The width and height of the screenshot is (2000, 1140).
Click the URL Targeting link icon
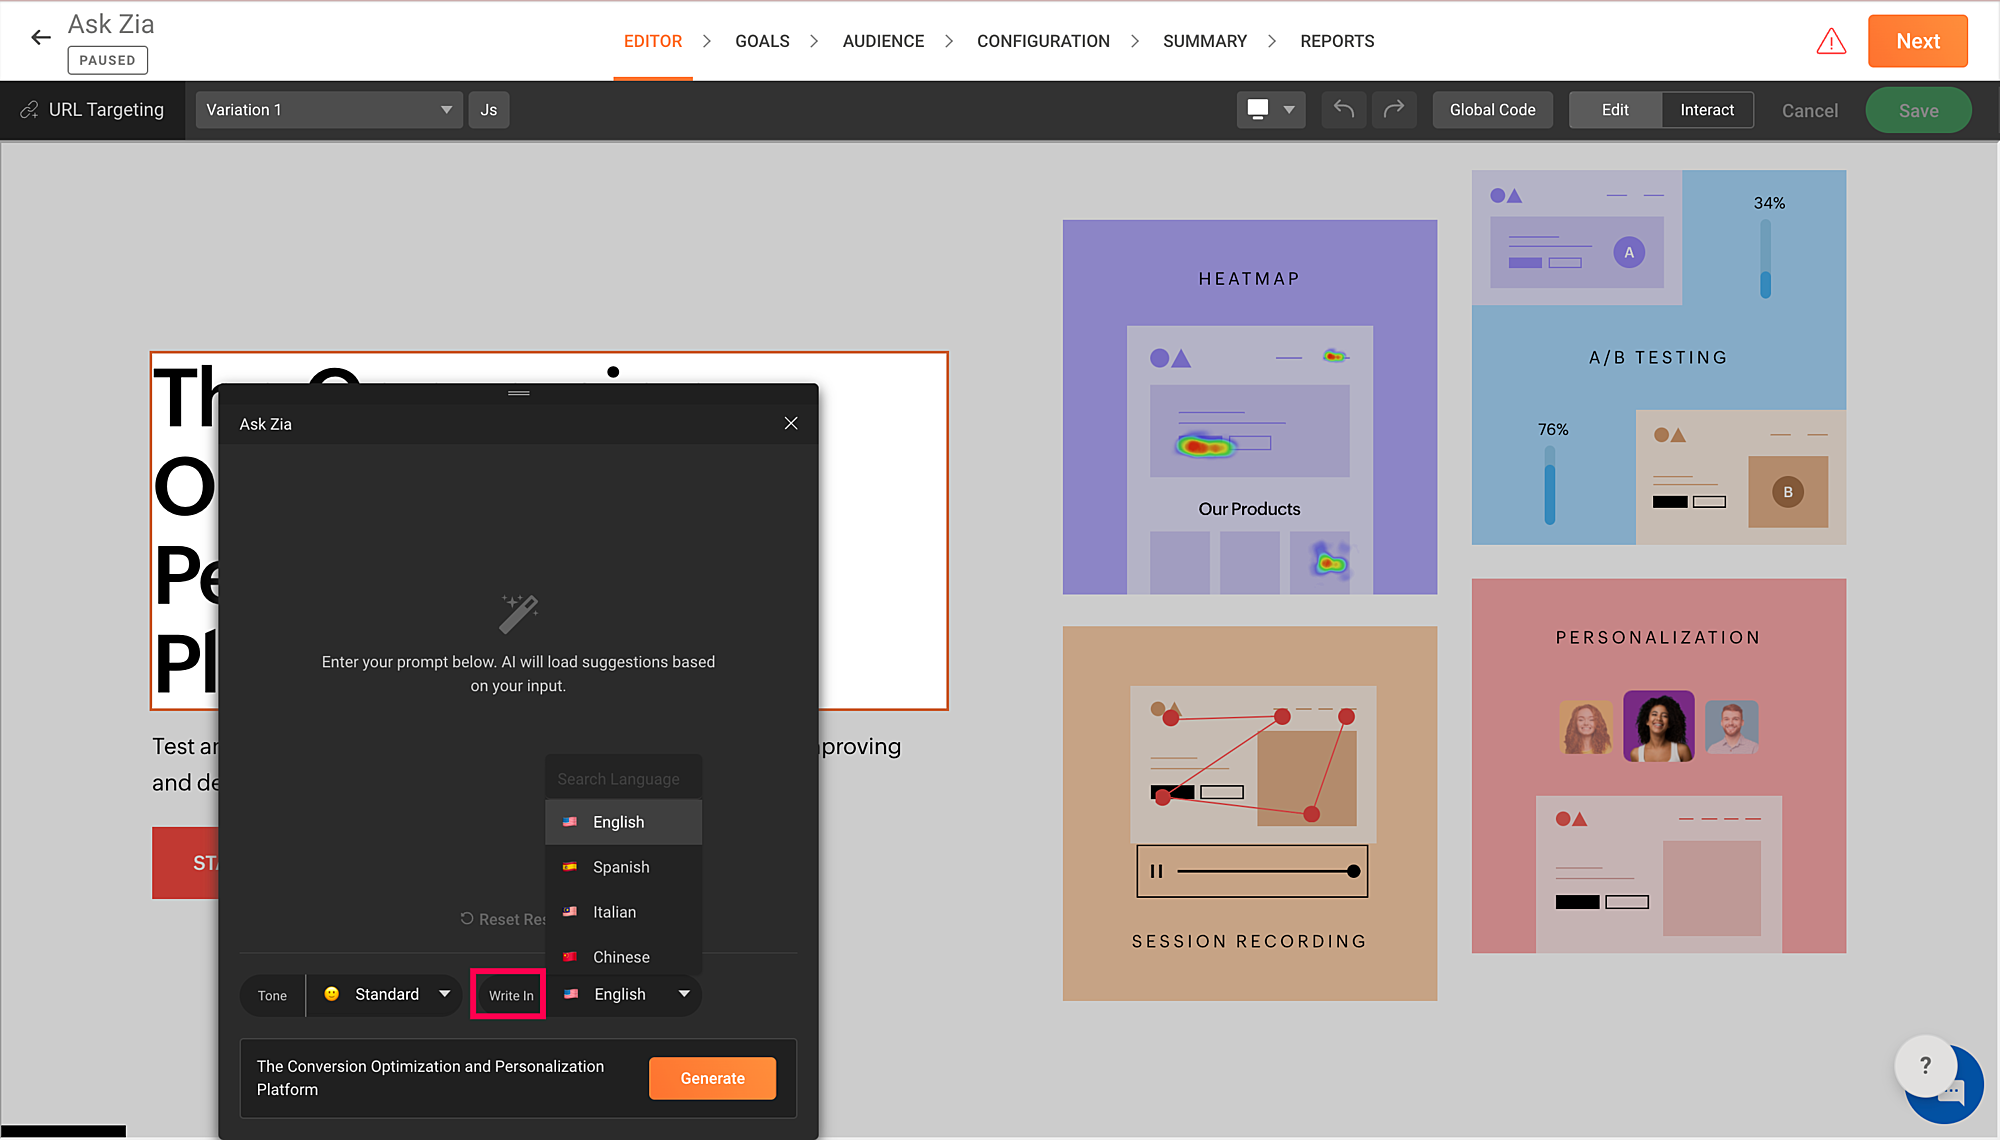(x=30, y=110)
